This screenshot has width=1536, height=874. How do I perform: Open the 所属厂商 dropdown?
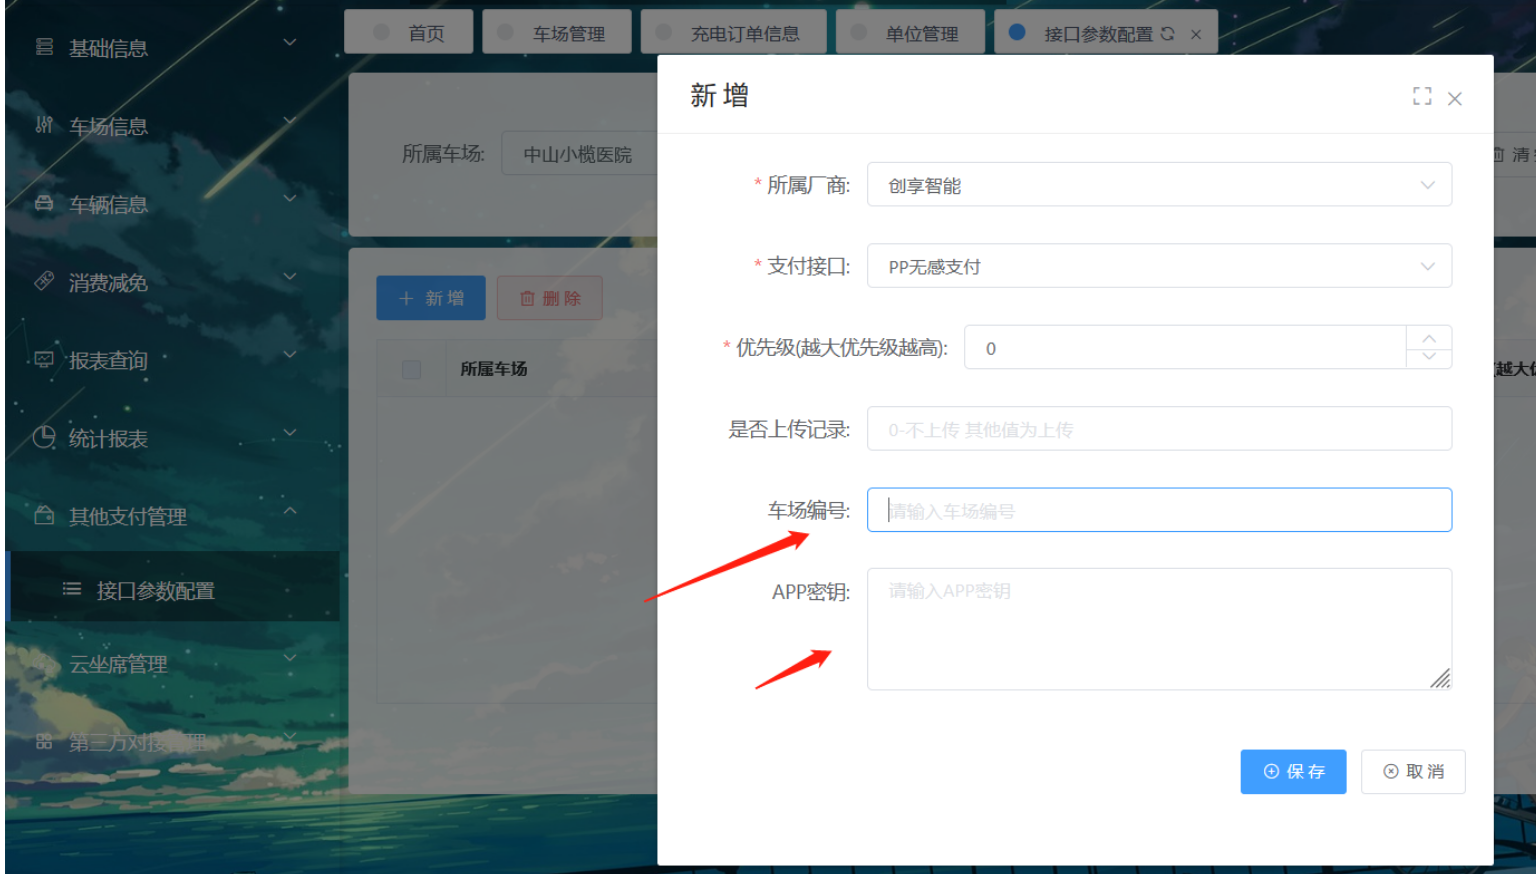click(x=1159, y=185)
